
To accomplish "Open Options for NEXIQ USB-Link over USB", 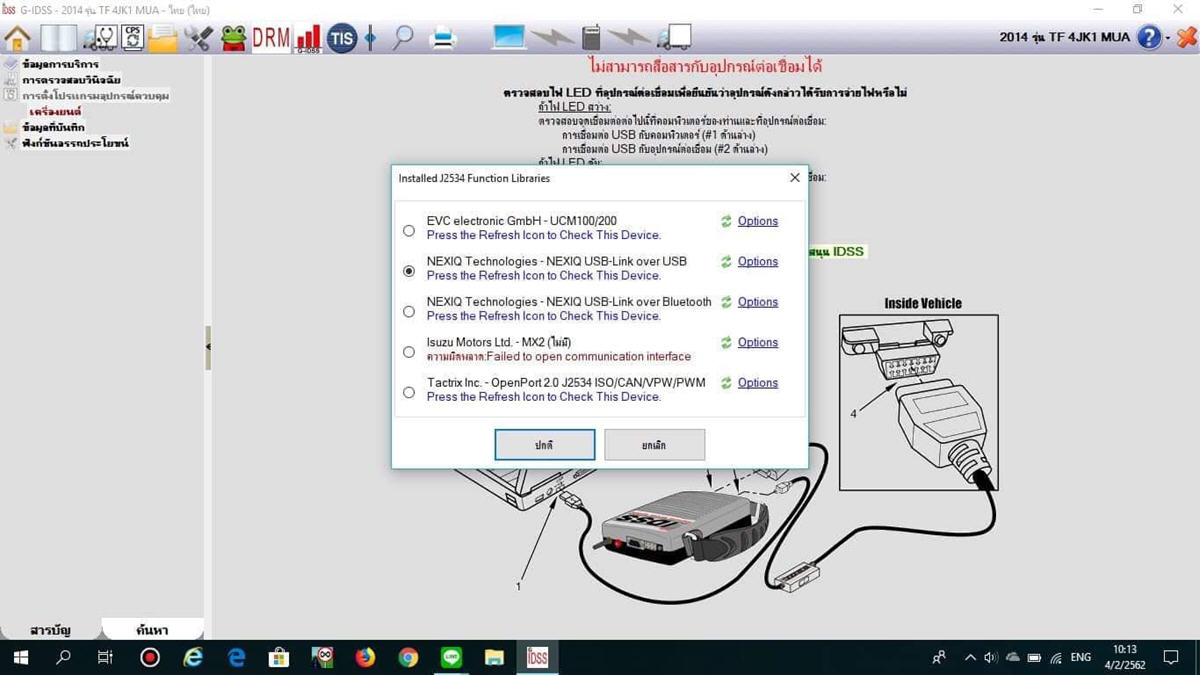I will (x=757, y=262).
